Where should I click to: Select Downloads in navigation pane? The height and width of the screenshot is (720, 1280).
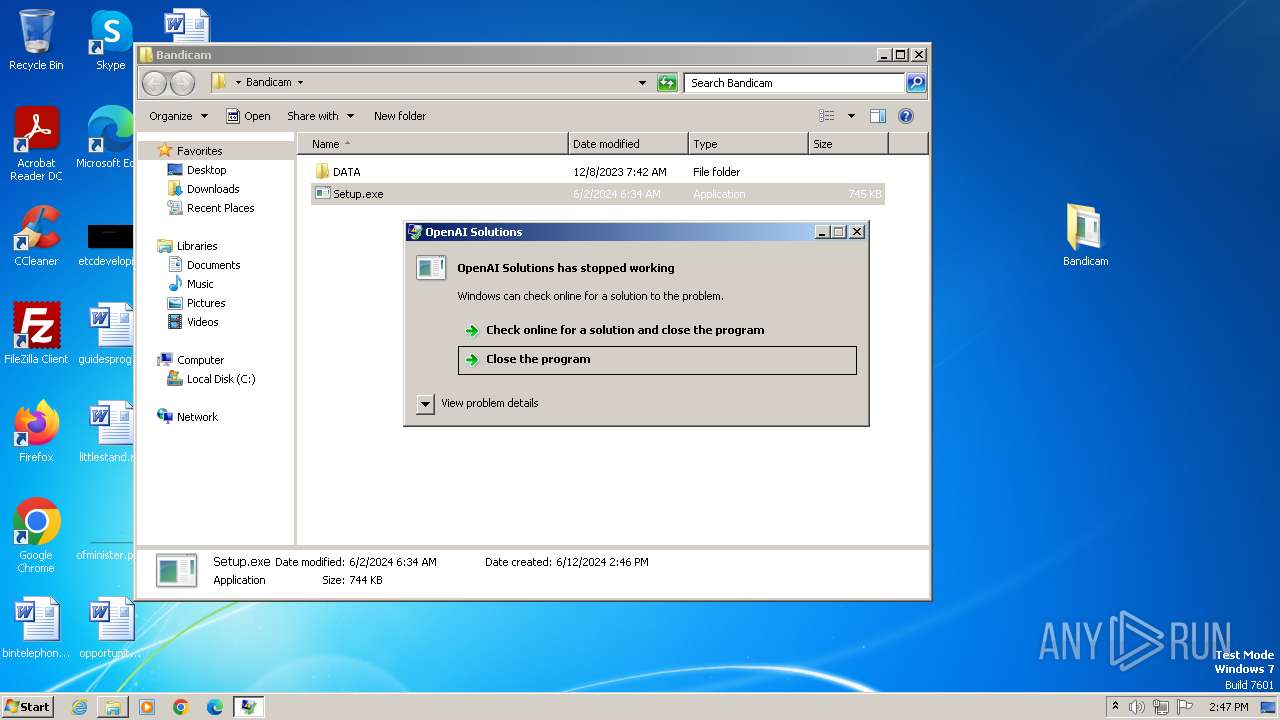(x=212, y=189)
